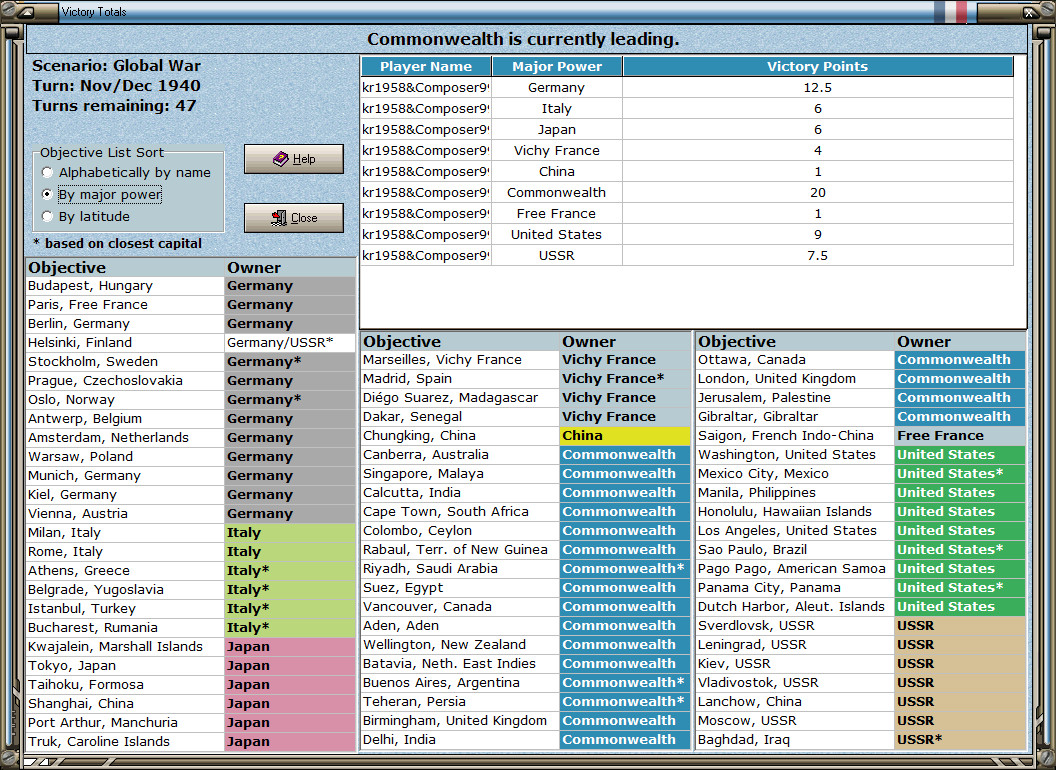Screen dimensions: 1056x770
Task: Click objective Istanbul, Turkey
Action: pos(125,608)
